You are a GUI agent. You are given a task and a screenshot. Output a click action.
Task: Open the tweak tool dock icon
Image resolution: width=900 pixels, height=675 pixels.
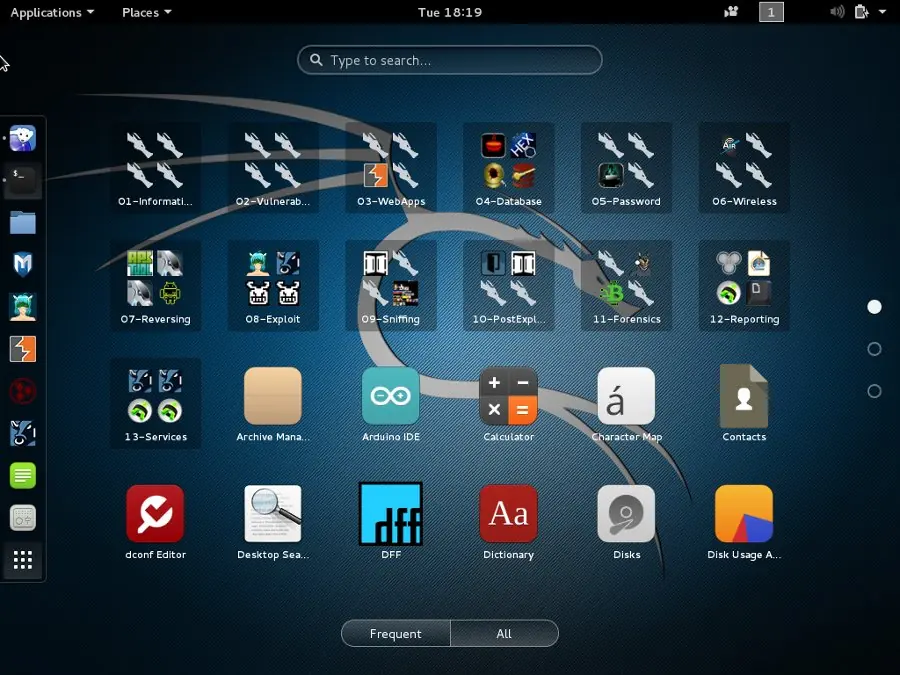coord(23,518)
